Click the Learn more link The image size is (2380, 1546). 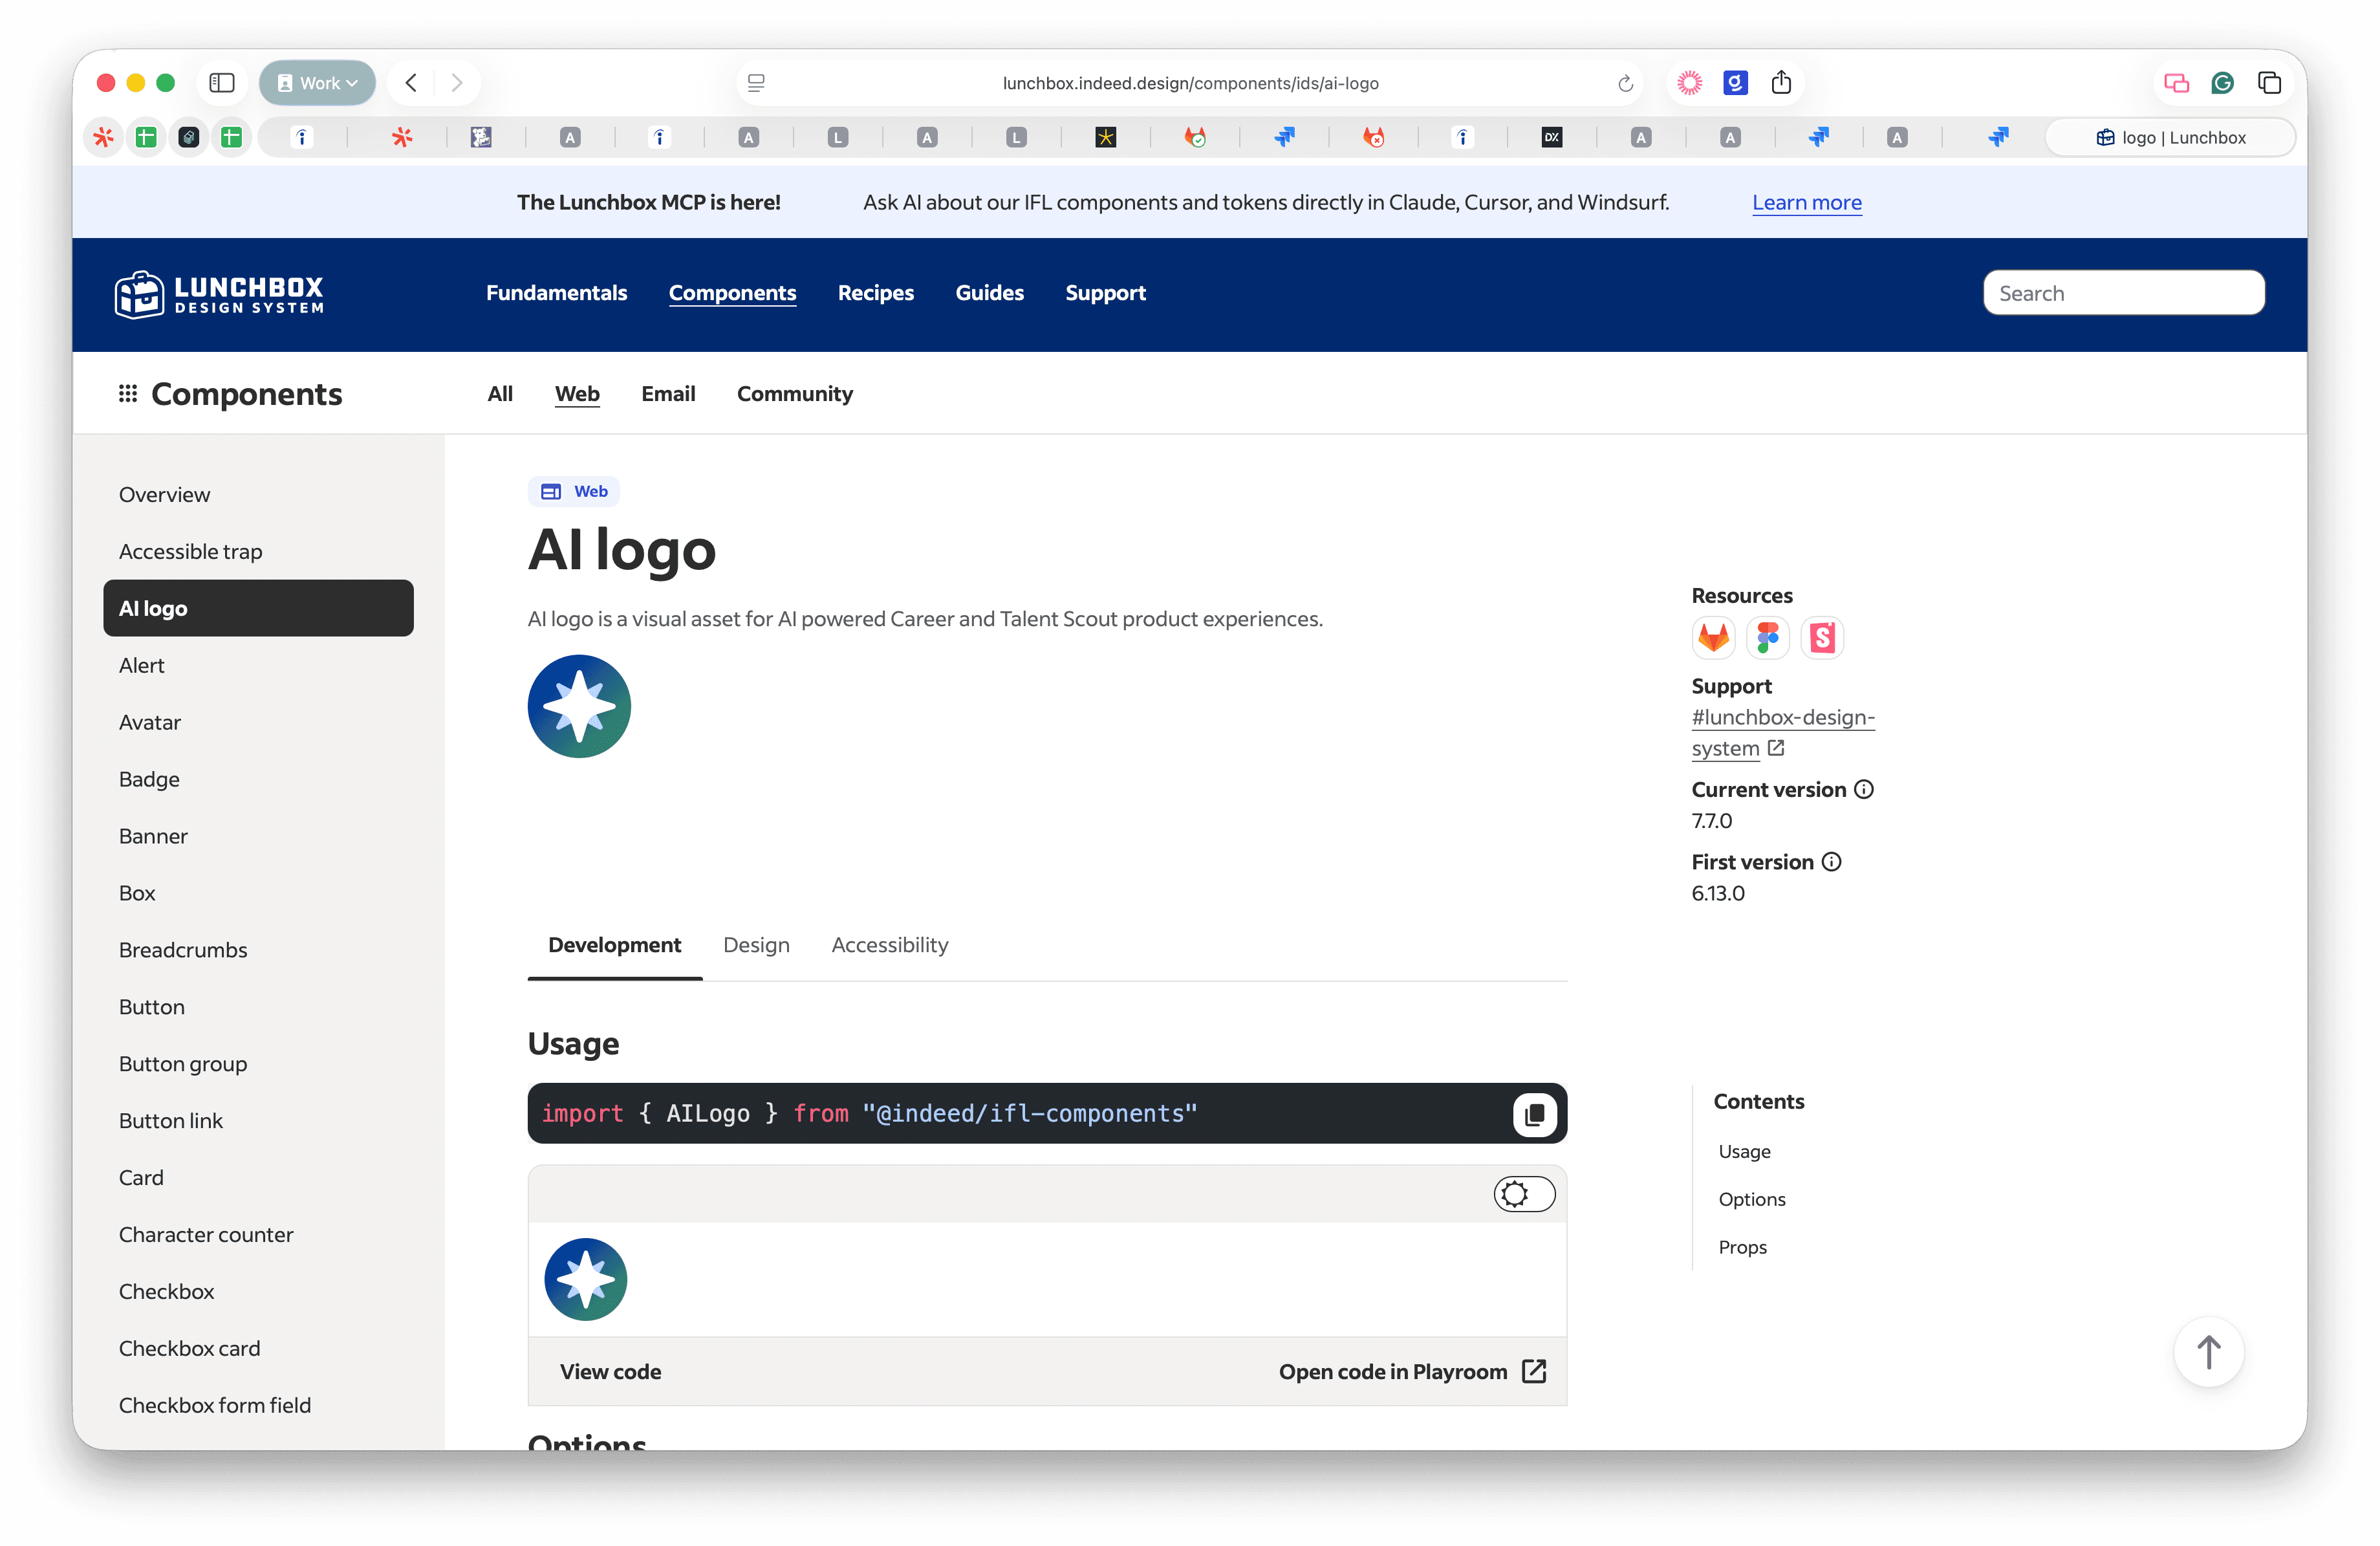click(x=1806, y=203)
